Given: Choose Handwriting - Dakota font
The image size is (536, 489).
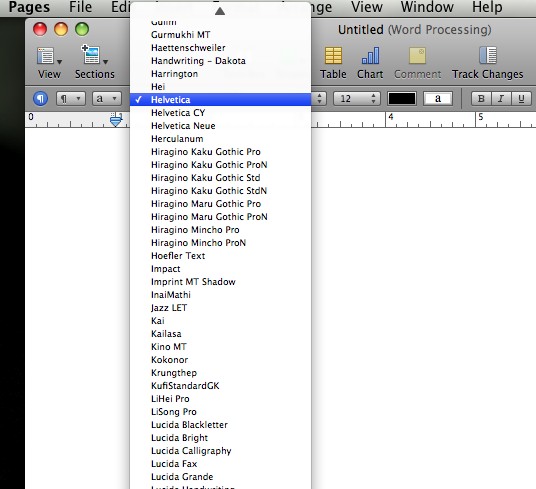Looking at the screenshot, I should (x=220, y=61).
